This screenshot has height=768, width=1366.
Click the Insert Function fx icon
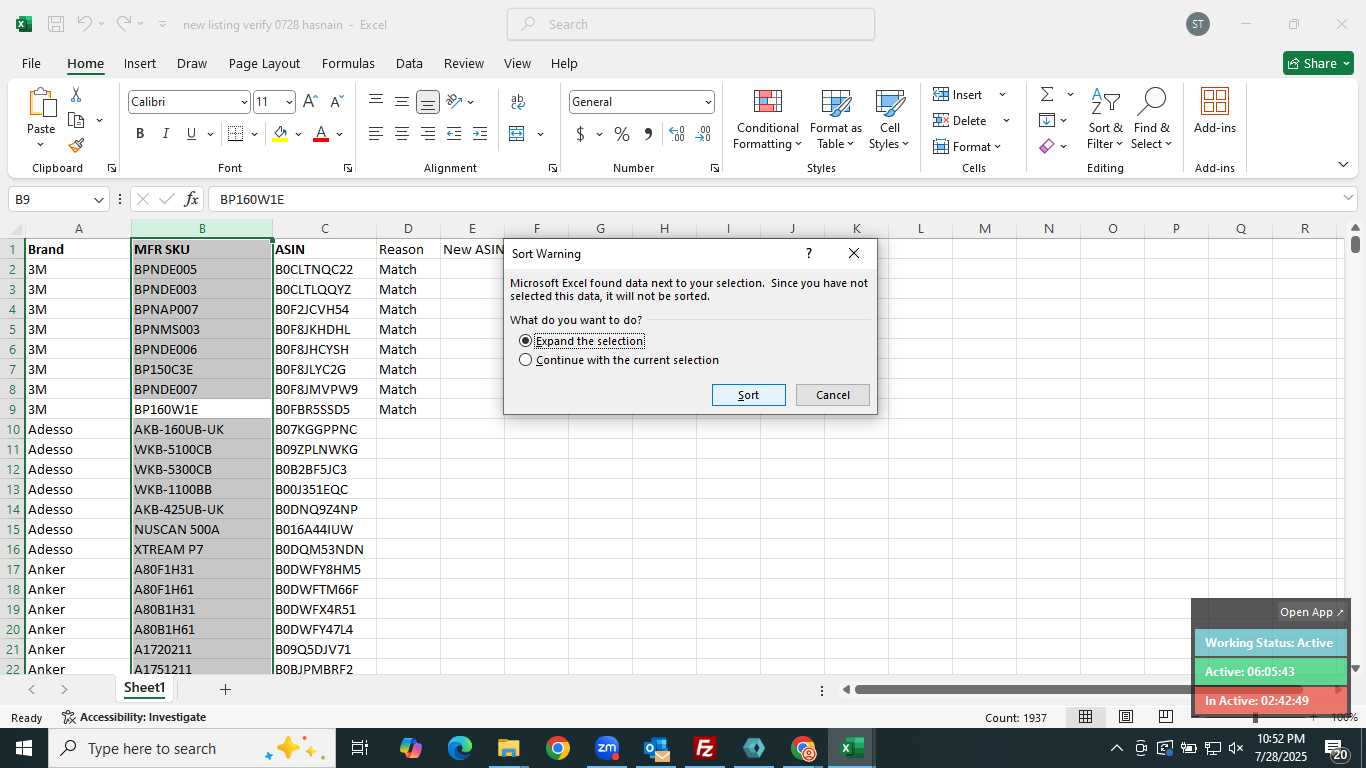click(192, 199)
